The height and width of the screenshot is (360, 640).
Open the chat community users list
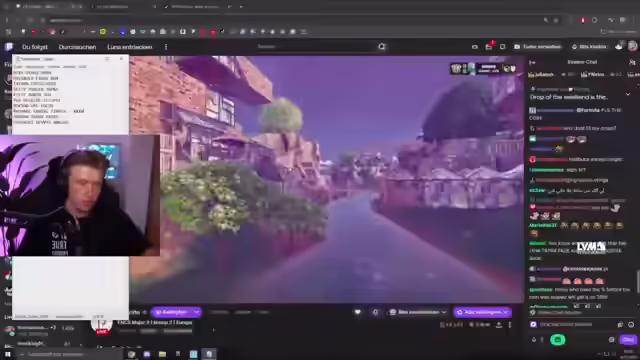[632, 62]
